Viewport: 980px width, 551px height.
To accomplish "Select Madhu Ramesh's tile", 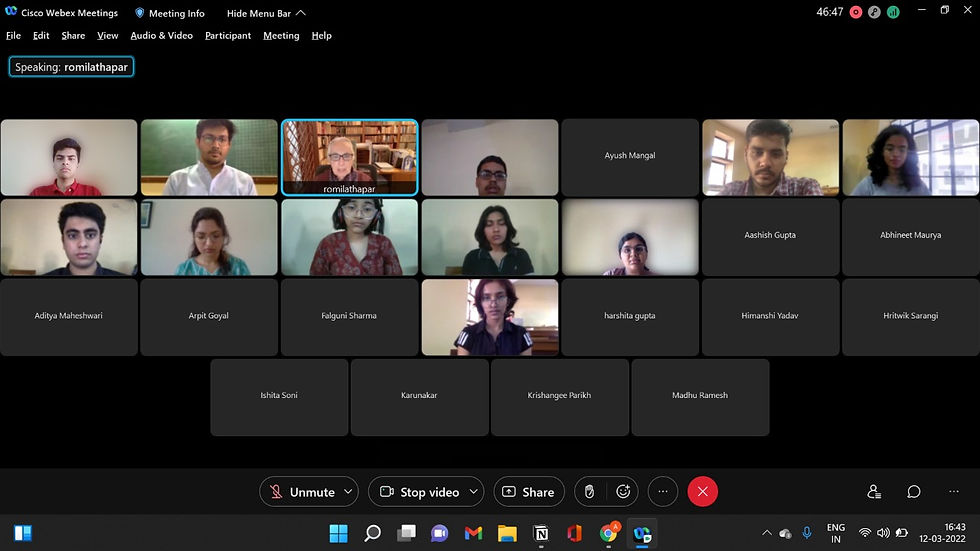I will point(700,397).
